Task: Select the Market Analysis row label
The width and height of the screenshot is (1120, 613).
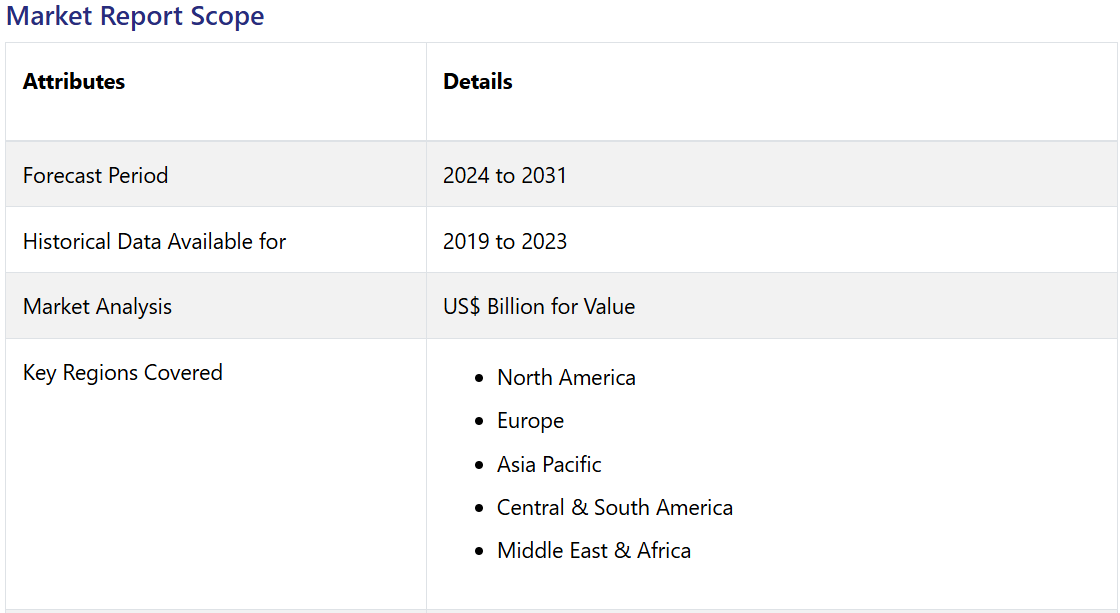Action: click(97, 307)
